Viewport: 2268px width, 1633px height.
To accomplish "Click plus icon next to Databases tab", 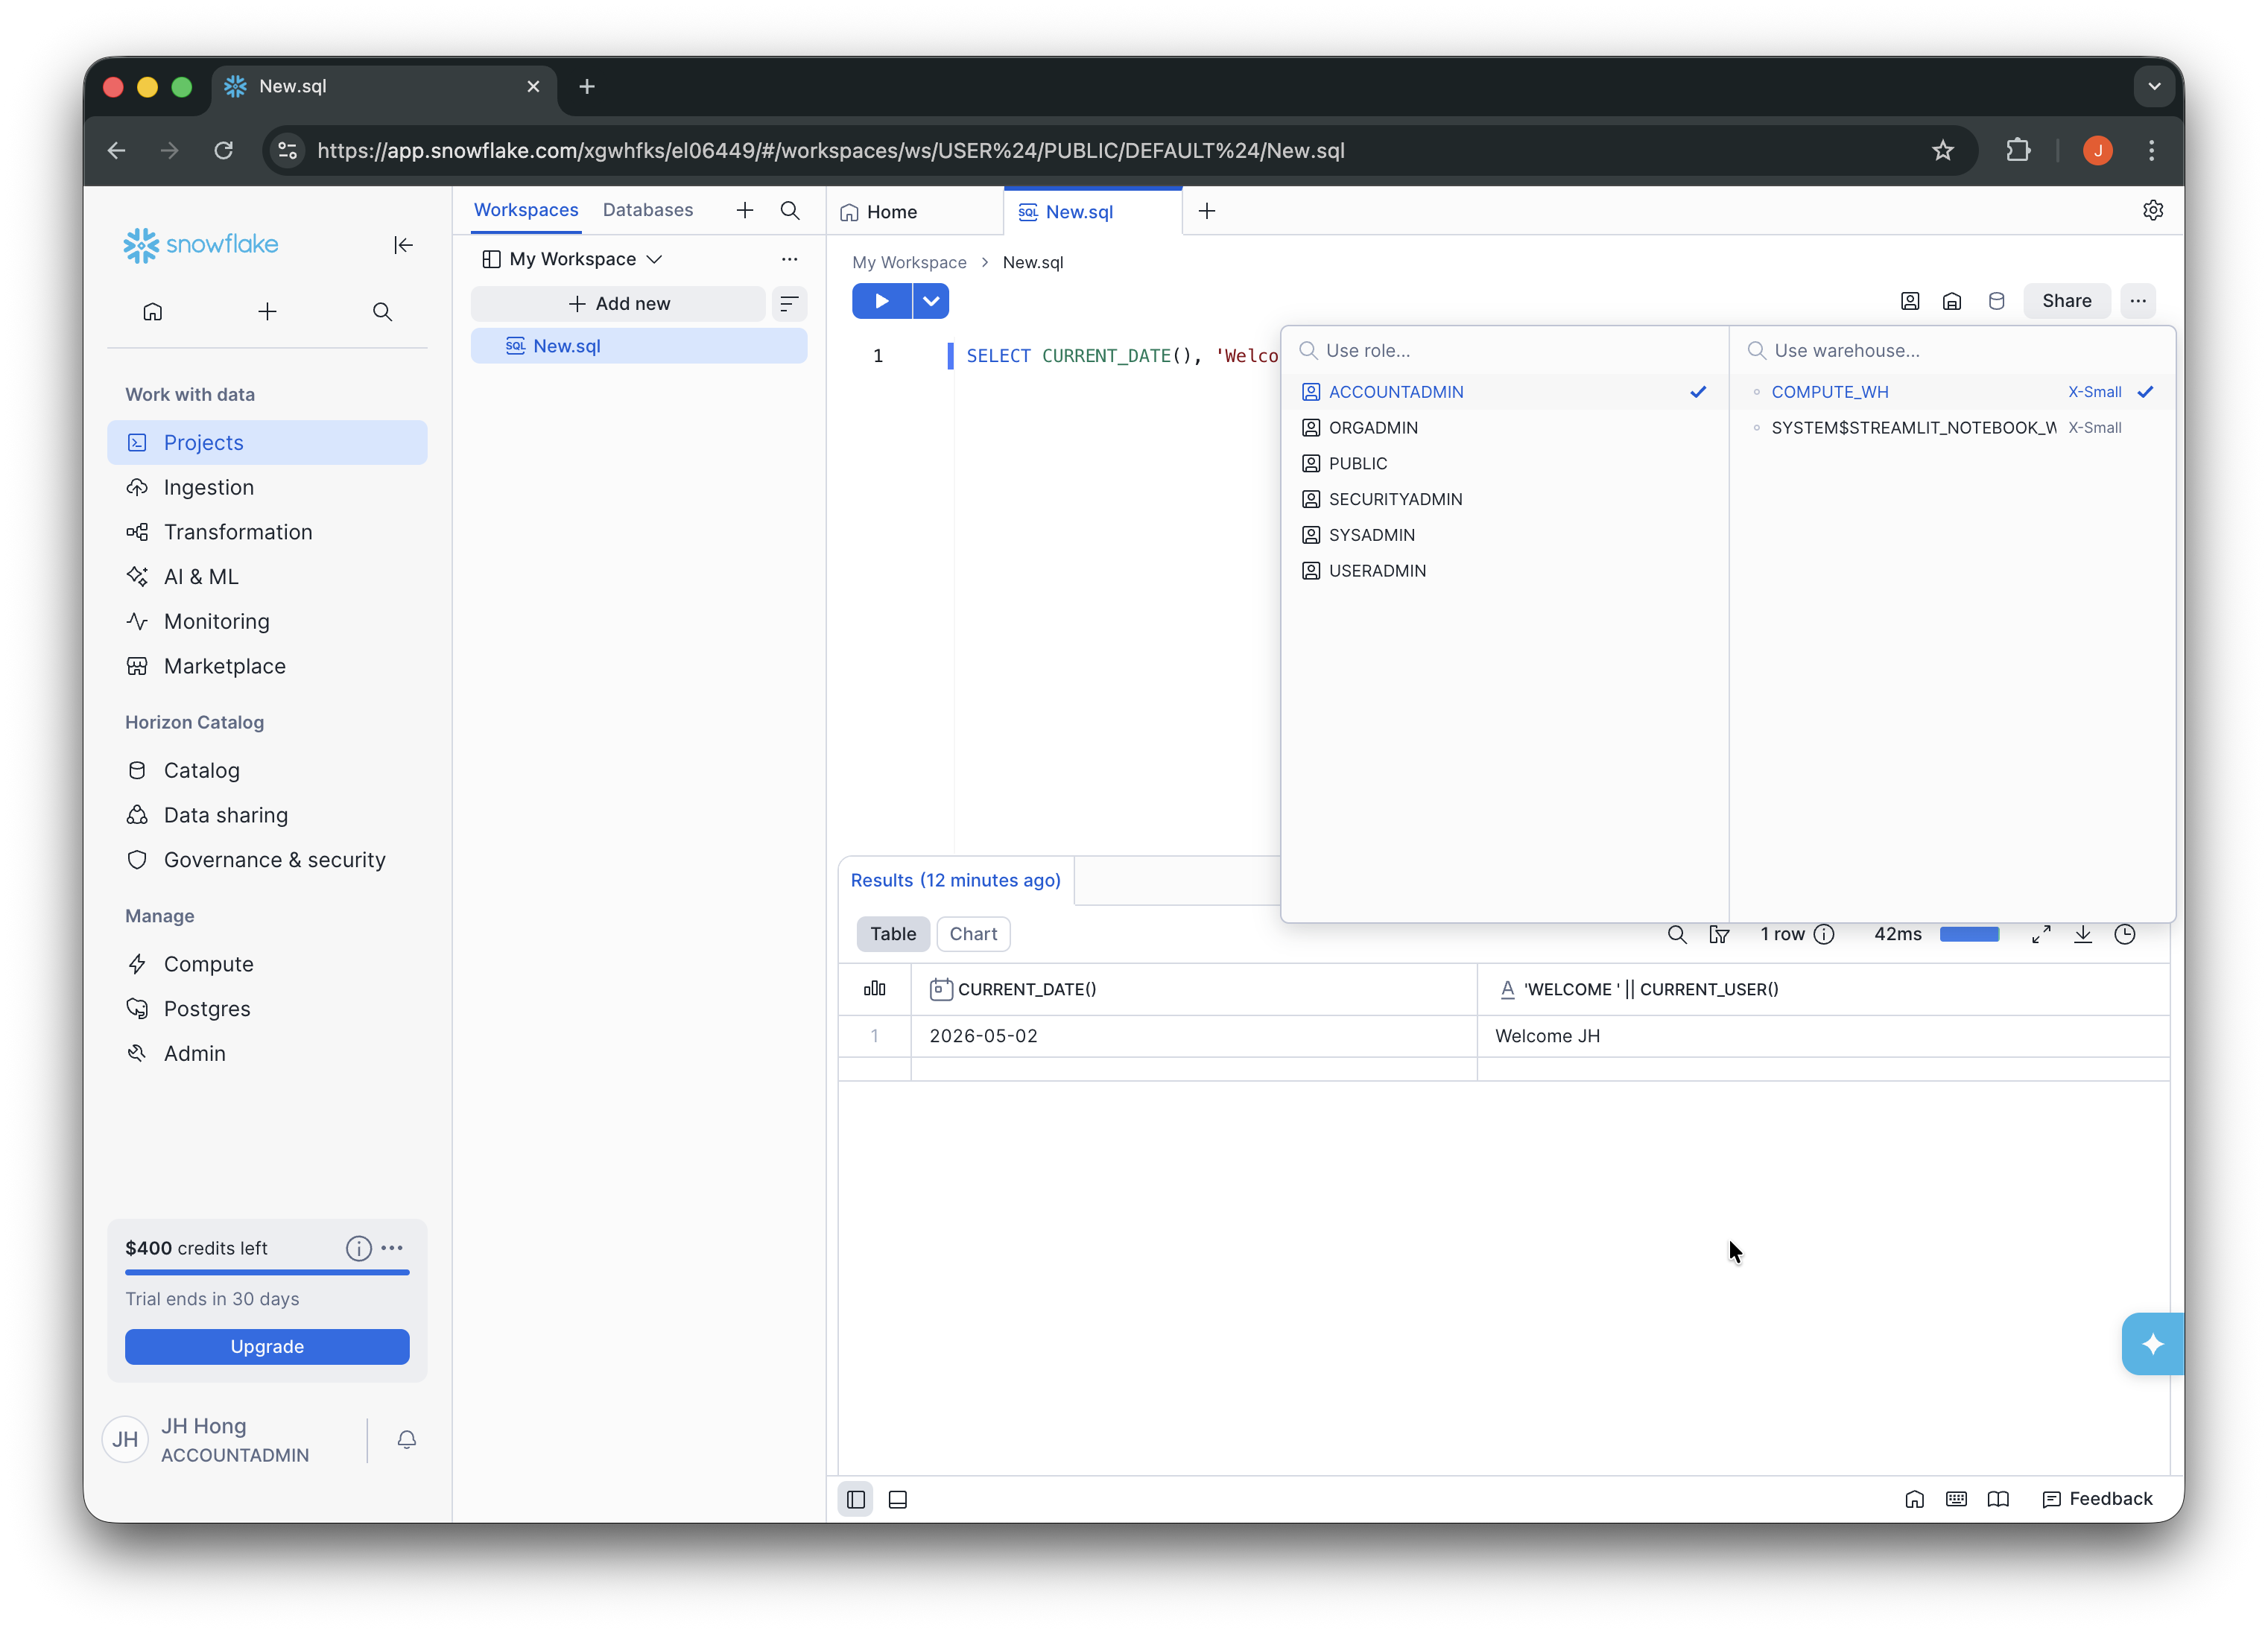I will click(745, 210).
